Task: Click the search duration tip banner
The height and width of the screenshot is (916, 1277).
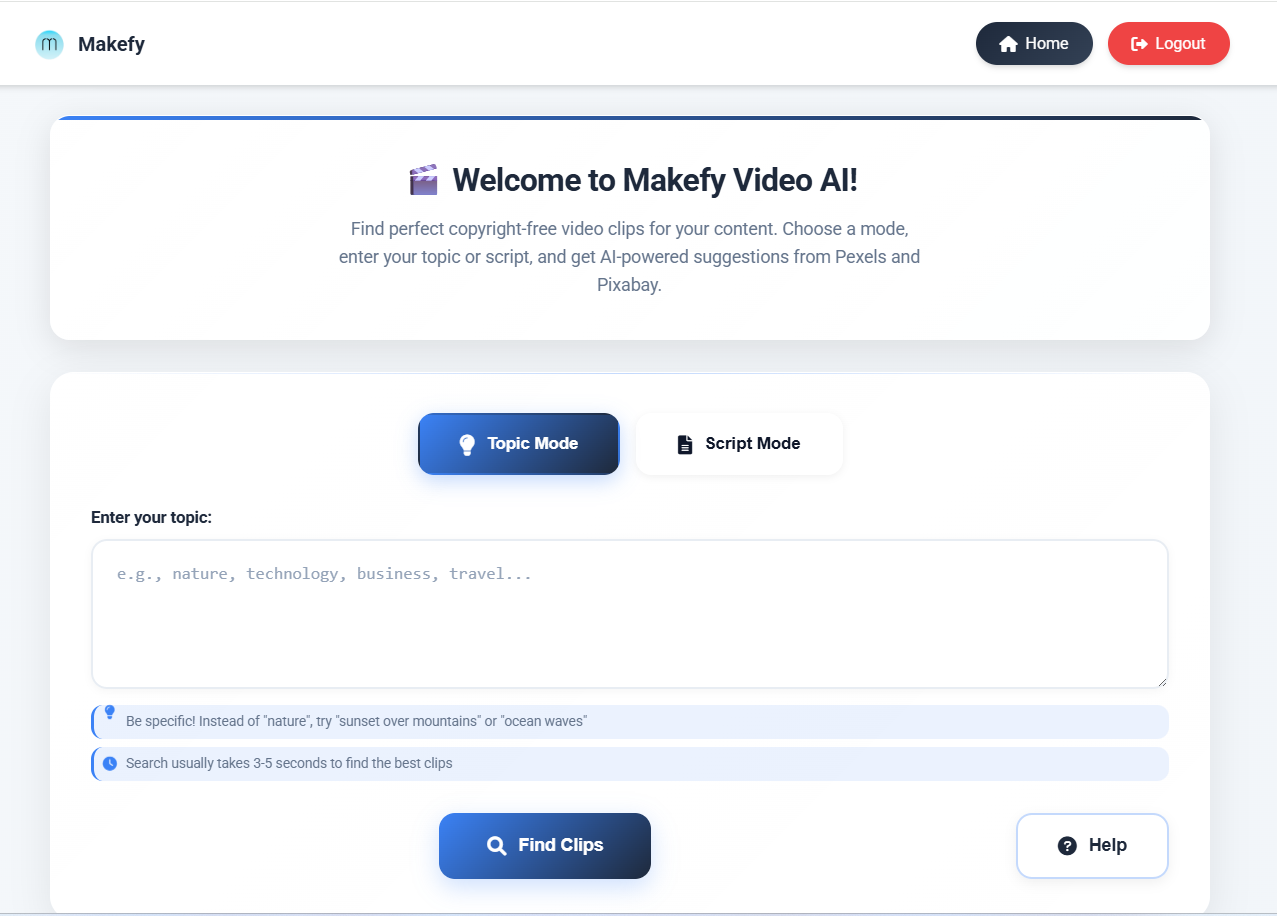Action: click(629, 763)
